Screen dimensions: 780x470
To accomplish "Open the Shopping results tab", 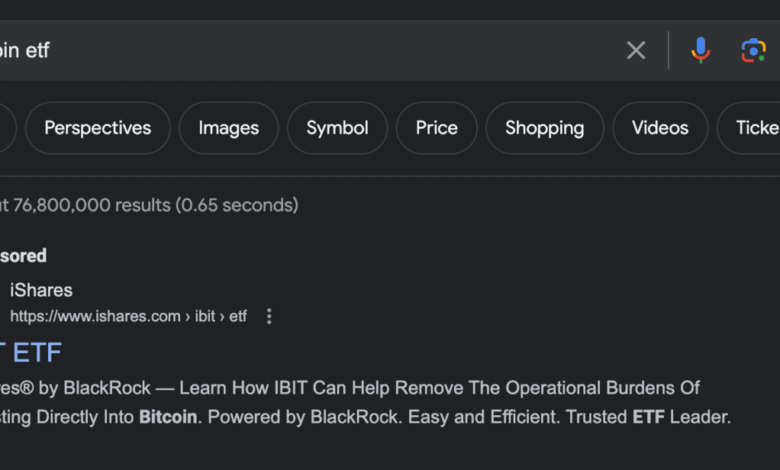I will (544, 128).
